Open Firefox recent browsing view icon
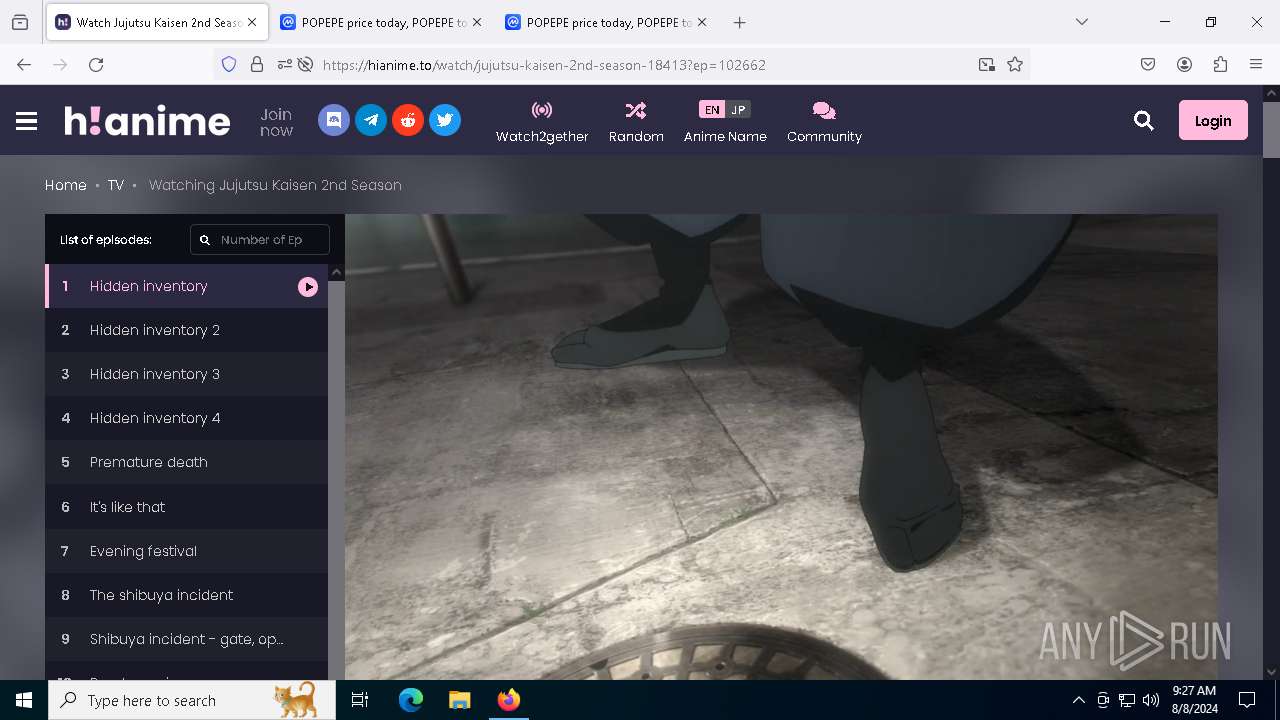 (x=20, y=22)
